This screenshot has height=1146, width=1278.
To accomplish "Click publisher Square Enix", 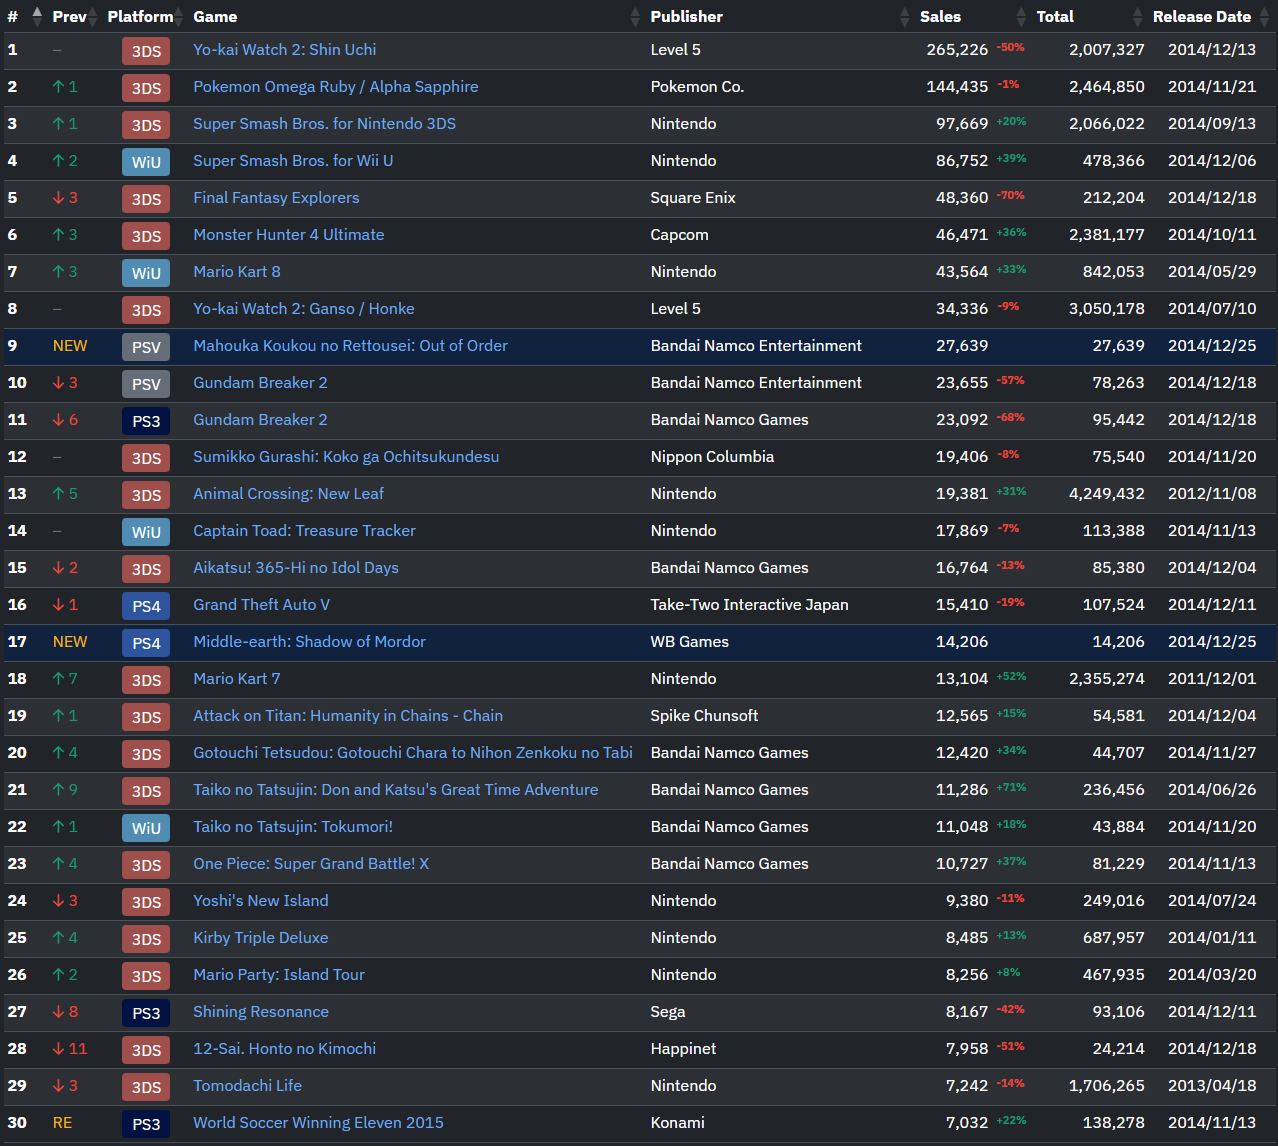I will click(693, 197).
